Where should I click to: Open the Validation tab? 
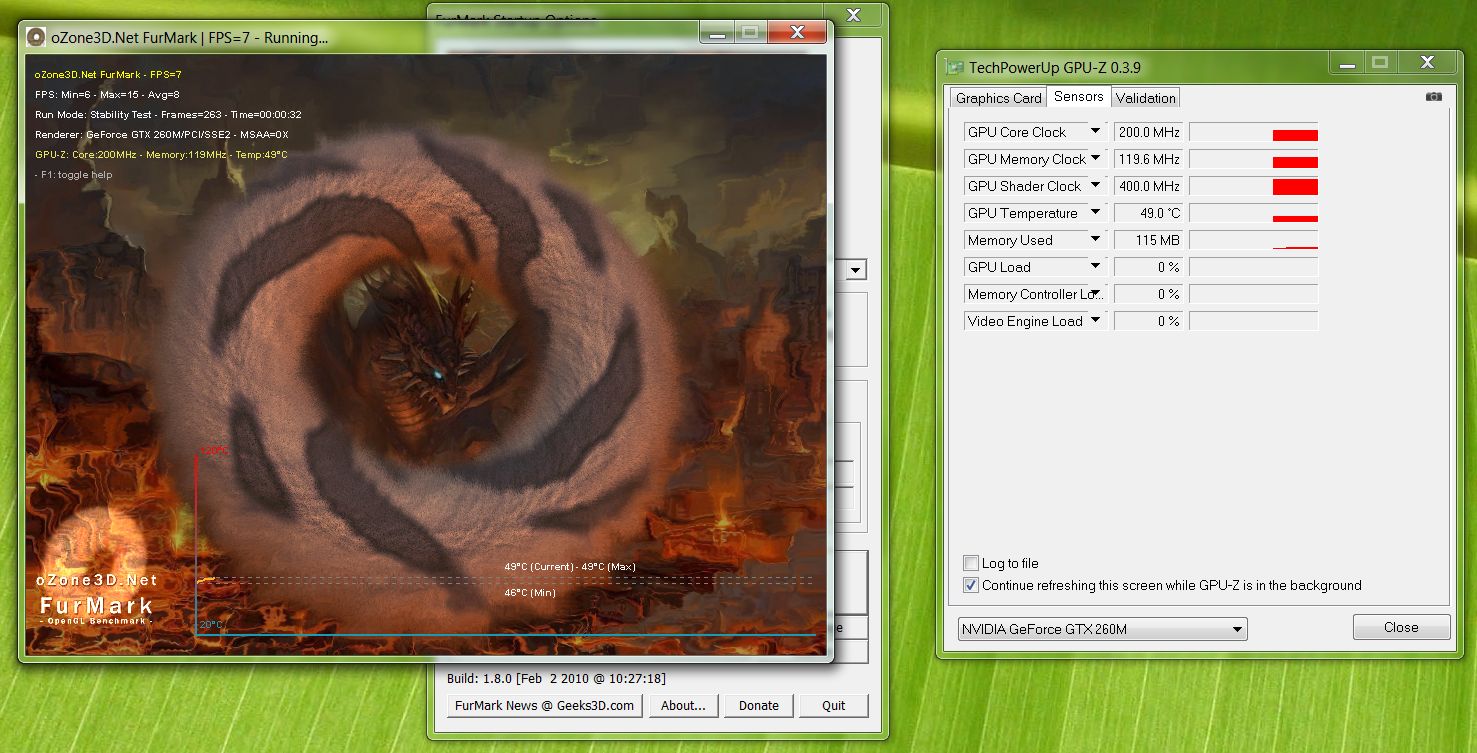(x=1145, y=98)
